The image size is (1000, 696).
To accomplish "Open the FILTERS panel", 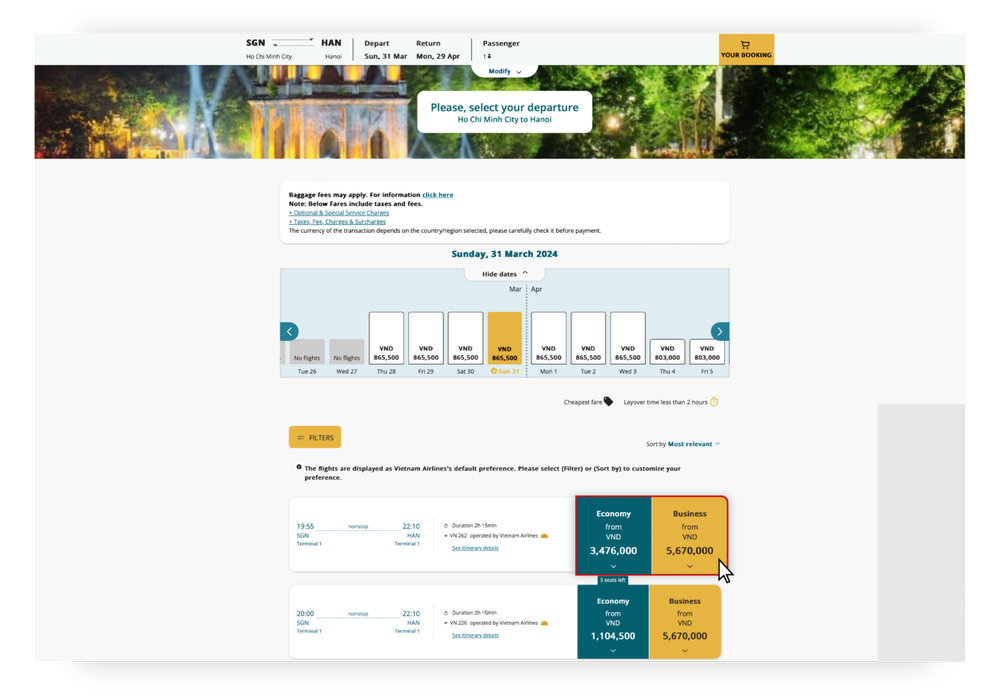I will pos(315,437).
